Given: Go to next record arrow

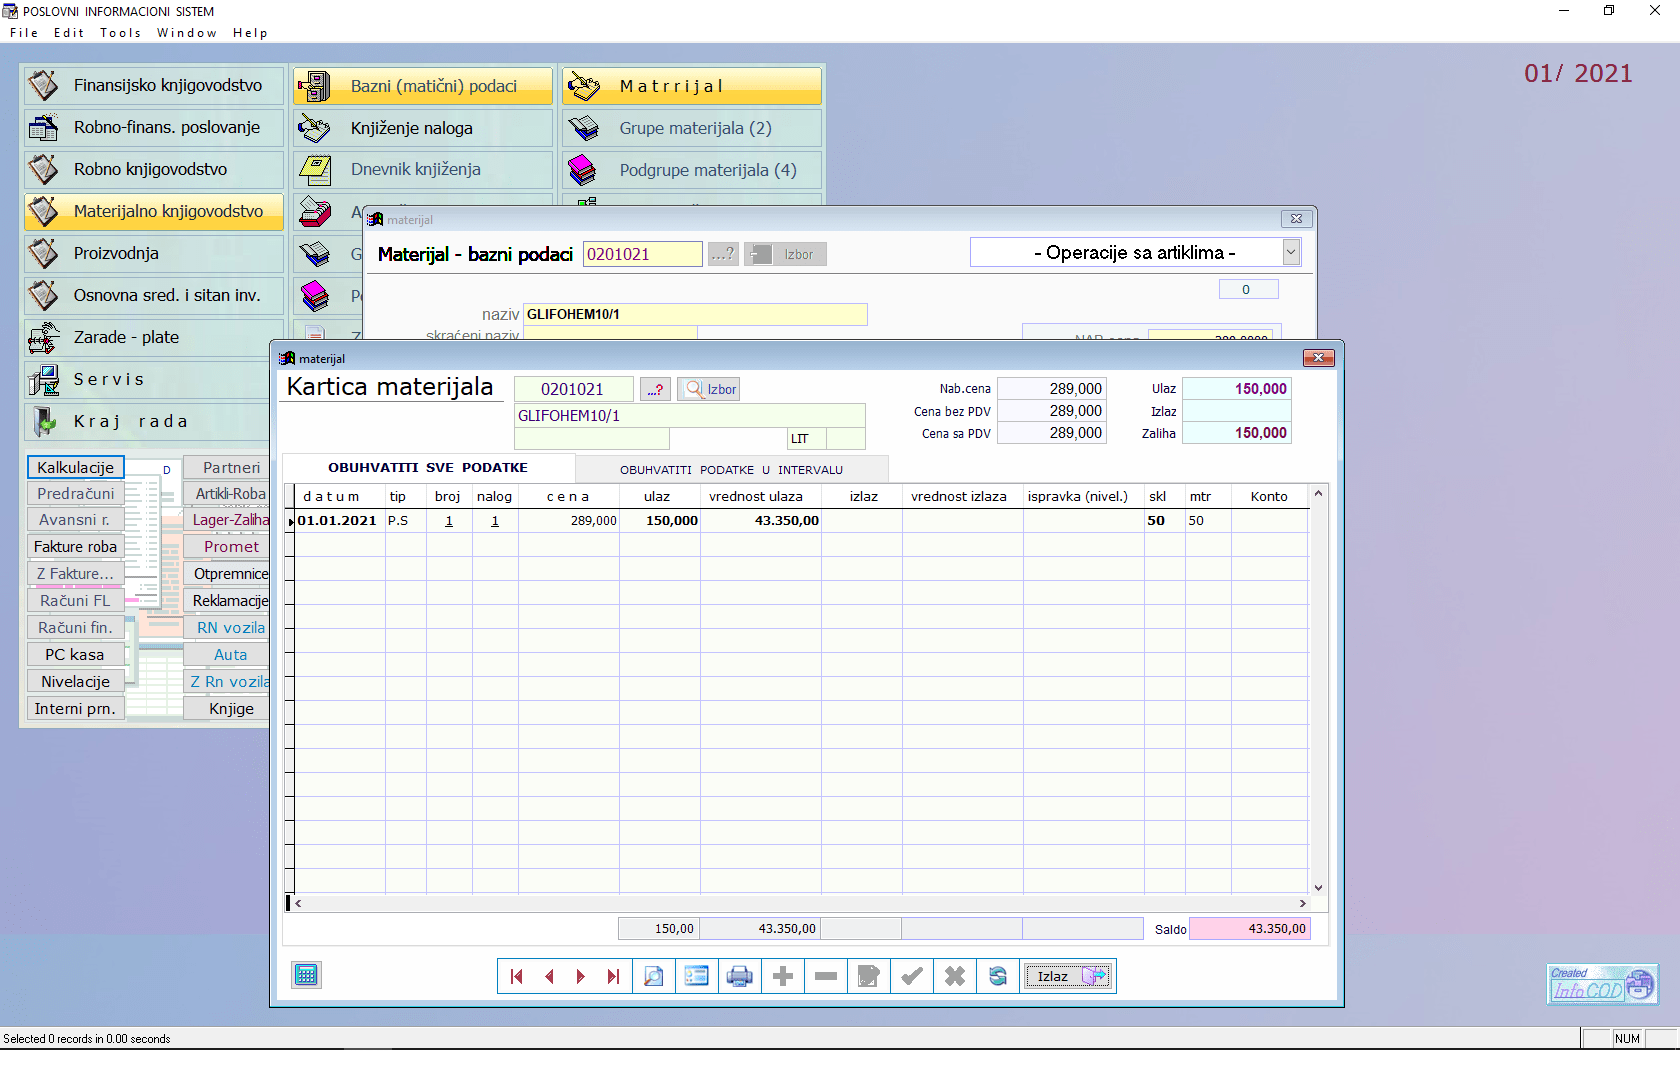Looking at the screenshot, I should (x=581, y=976).
